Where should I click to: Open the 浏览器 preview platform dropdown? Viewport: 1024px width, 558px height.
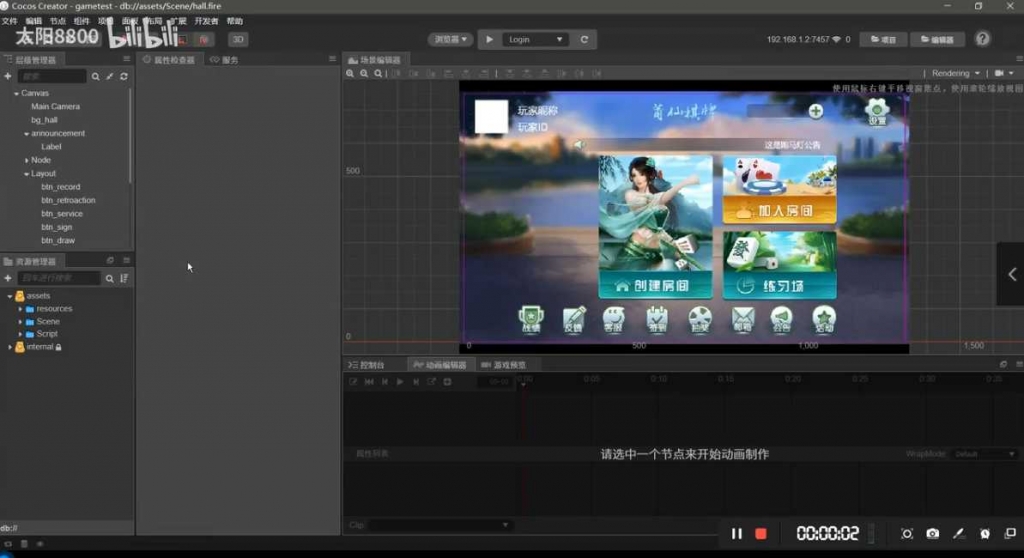(451, 39)
